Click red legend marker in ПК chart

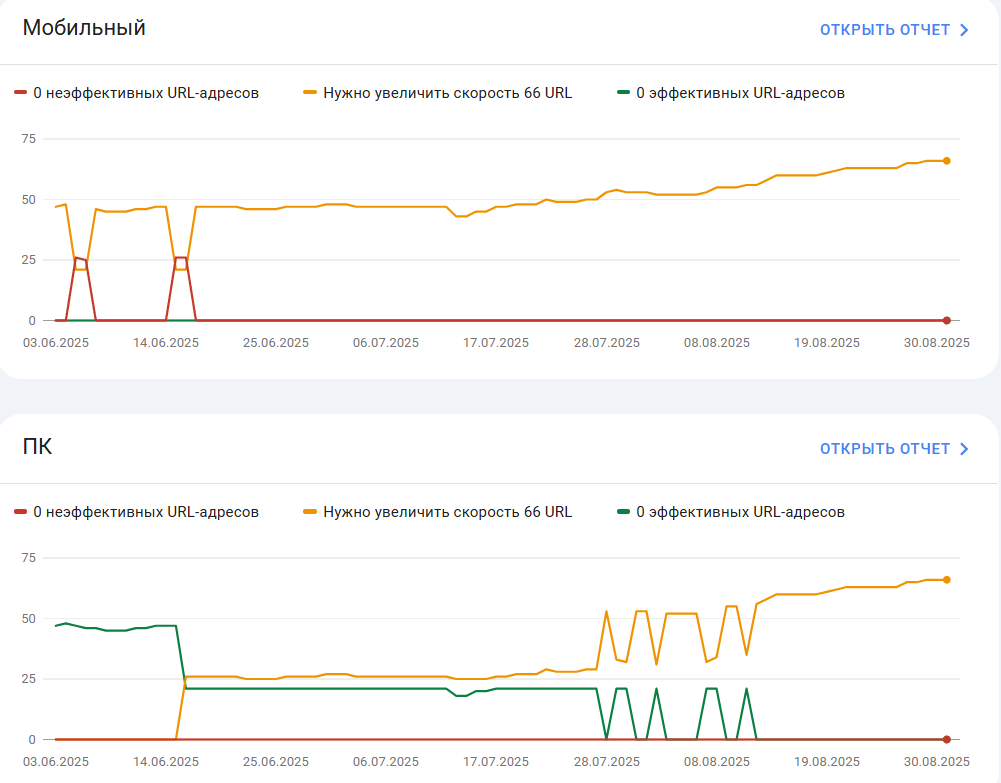pyautogui.click(x=20, y=511)
